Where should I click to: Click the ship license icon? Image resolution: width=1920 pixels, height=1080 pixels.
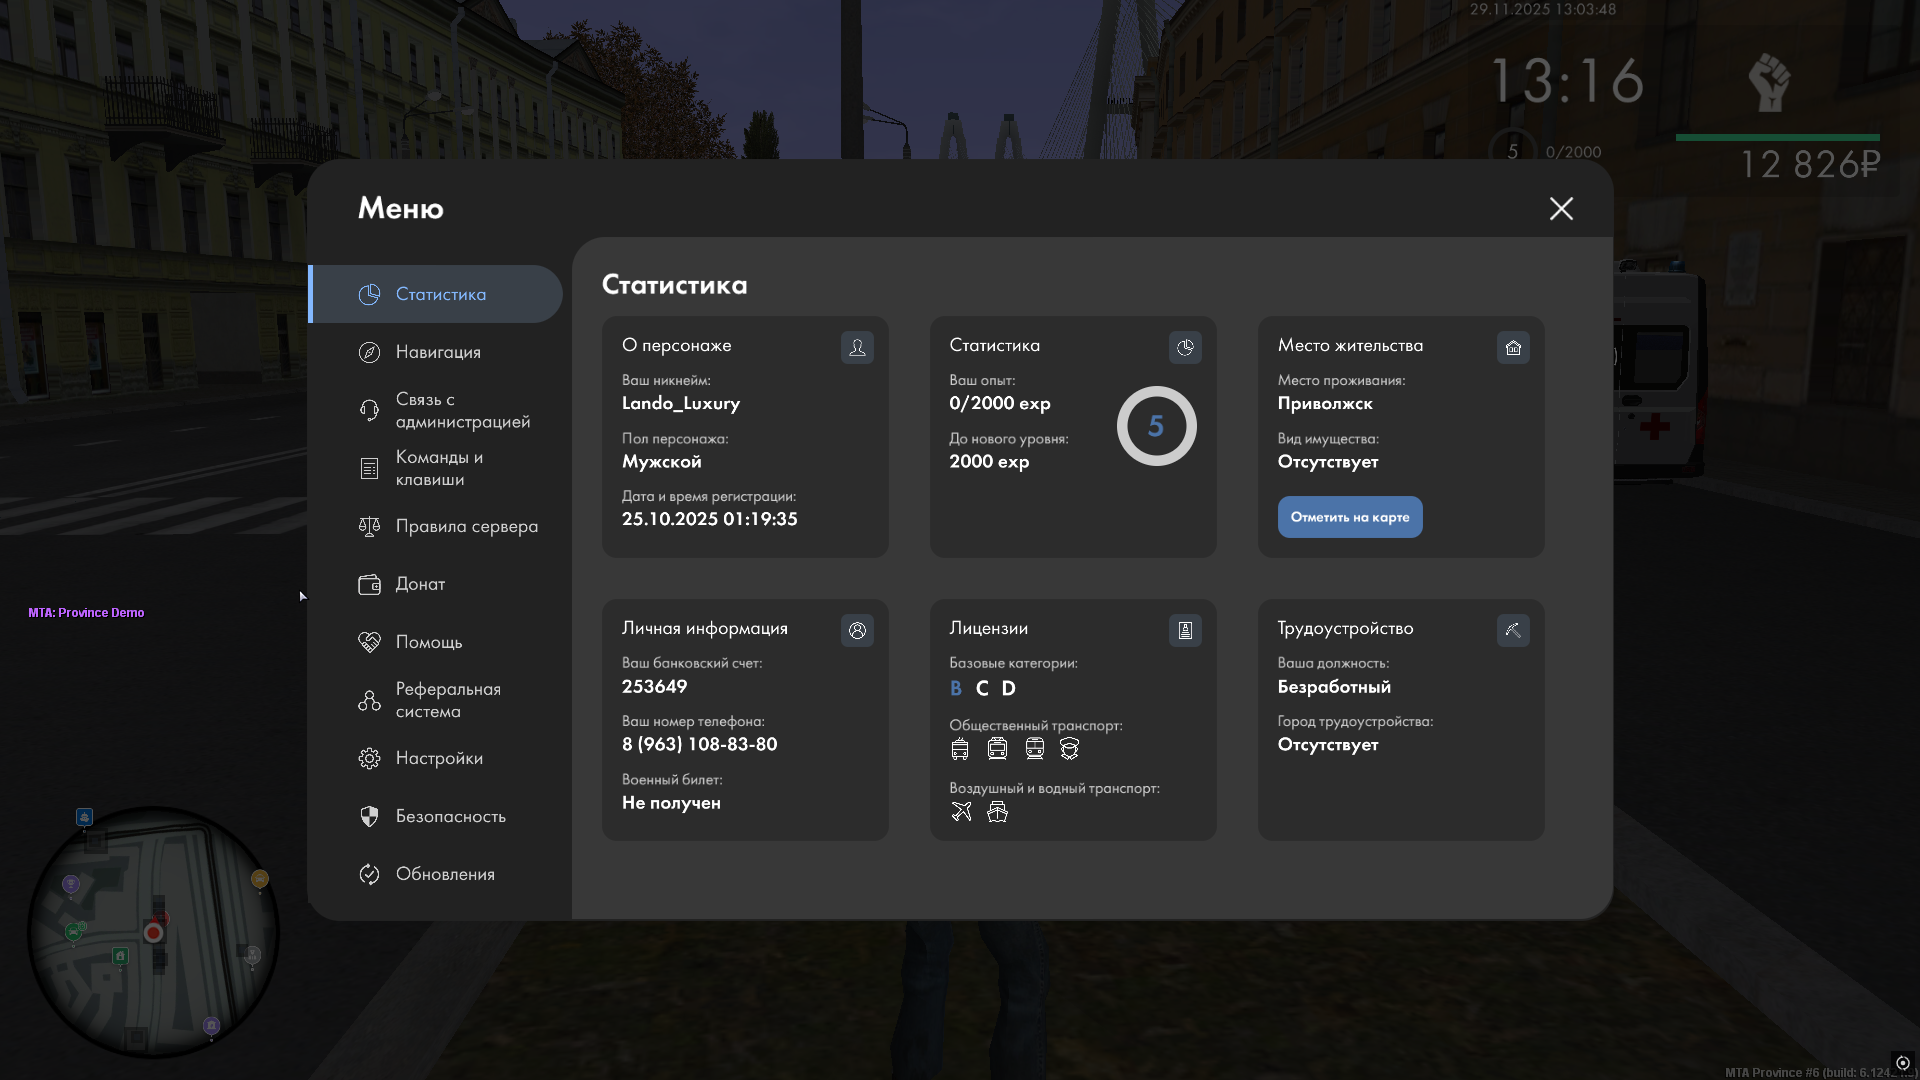[997, 811]
